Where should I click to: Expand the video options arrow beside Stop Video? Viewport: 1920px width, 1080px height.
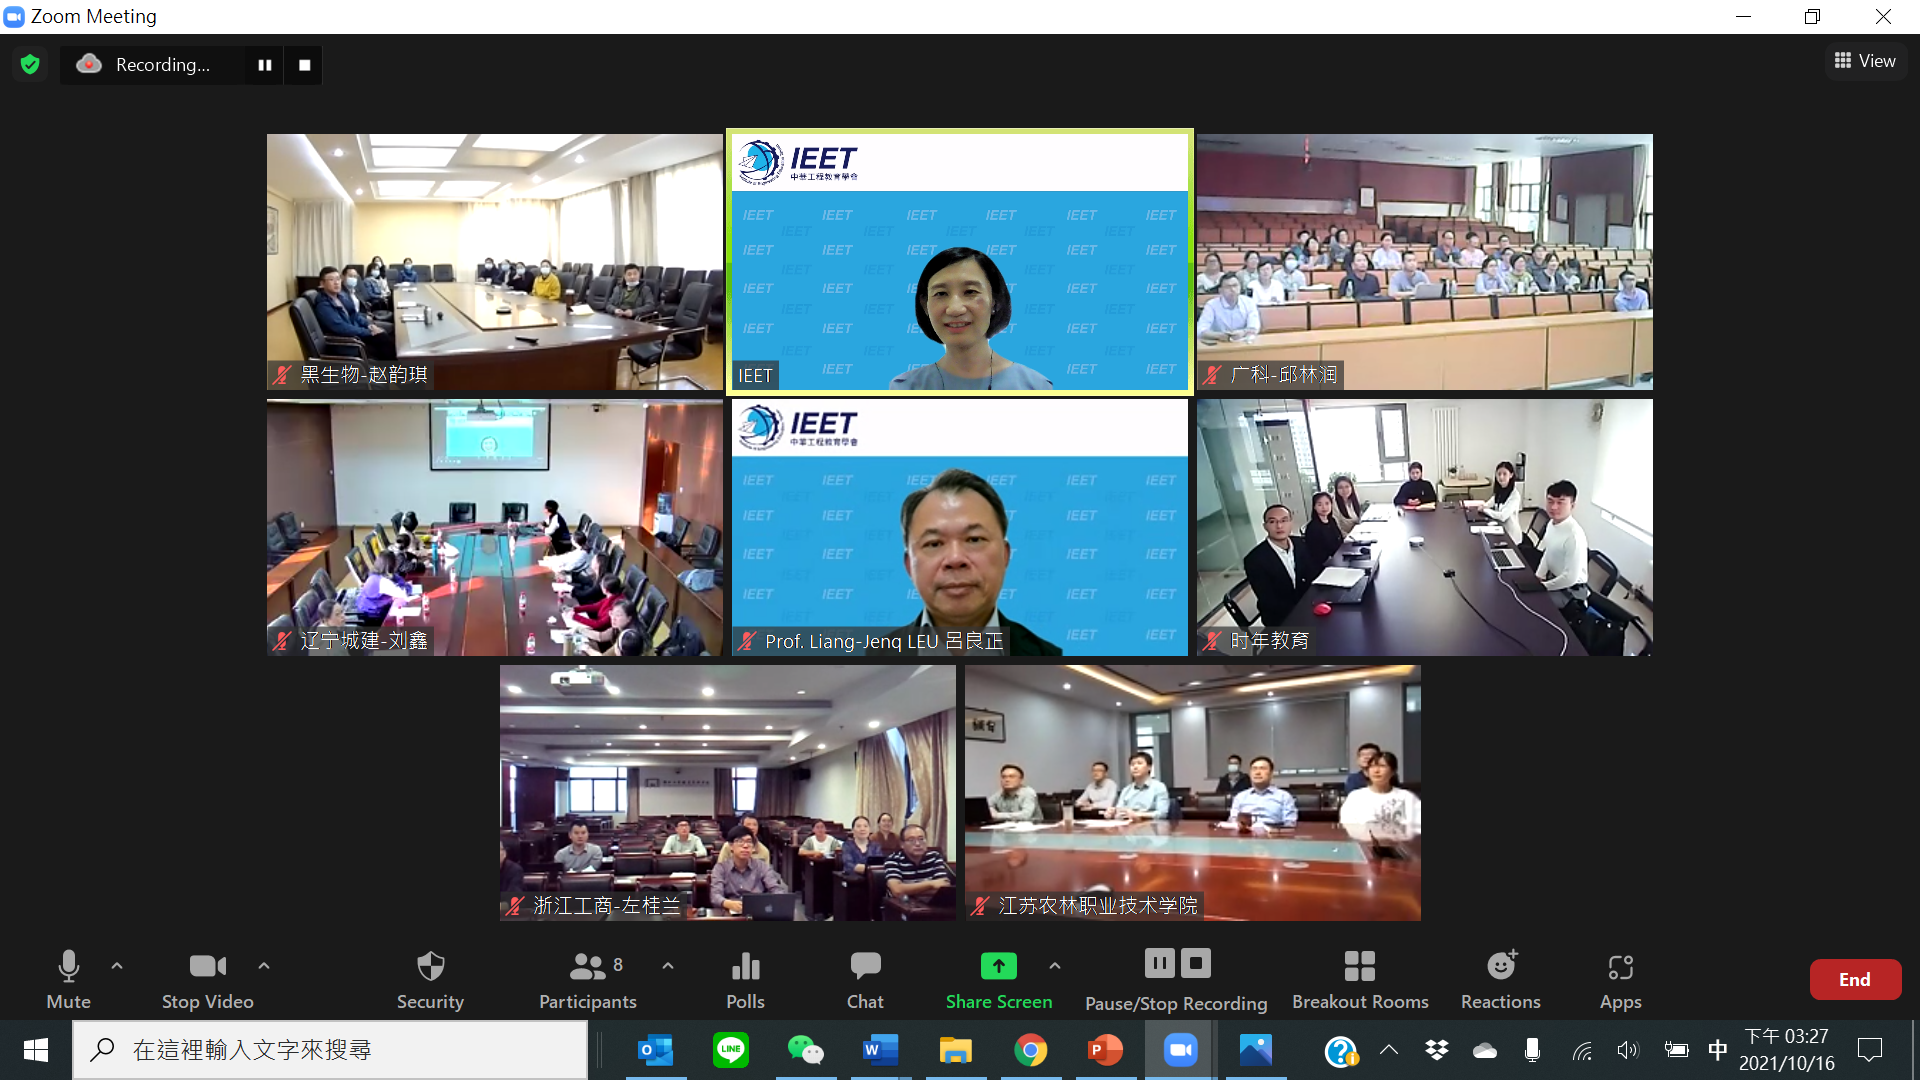[x=264, y=966]
